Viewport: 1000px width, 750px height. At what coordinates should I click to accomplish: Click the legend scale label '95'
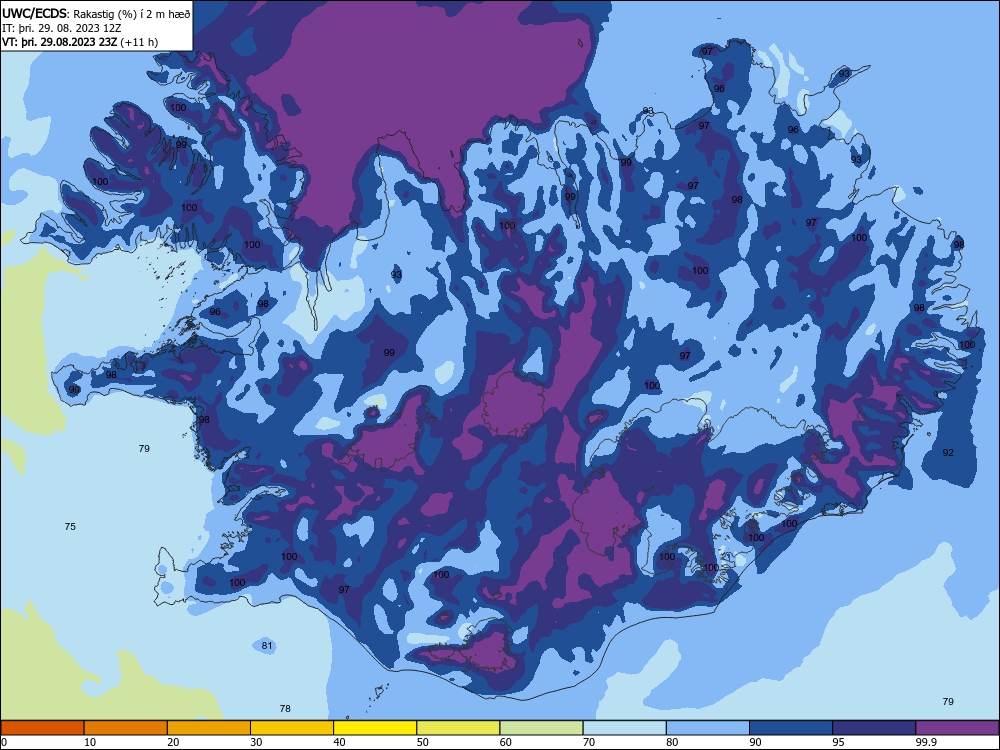tap(839, 742)
